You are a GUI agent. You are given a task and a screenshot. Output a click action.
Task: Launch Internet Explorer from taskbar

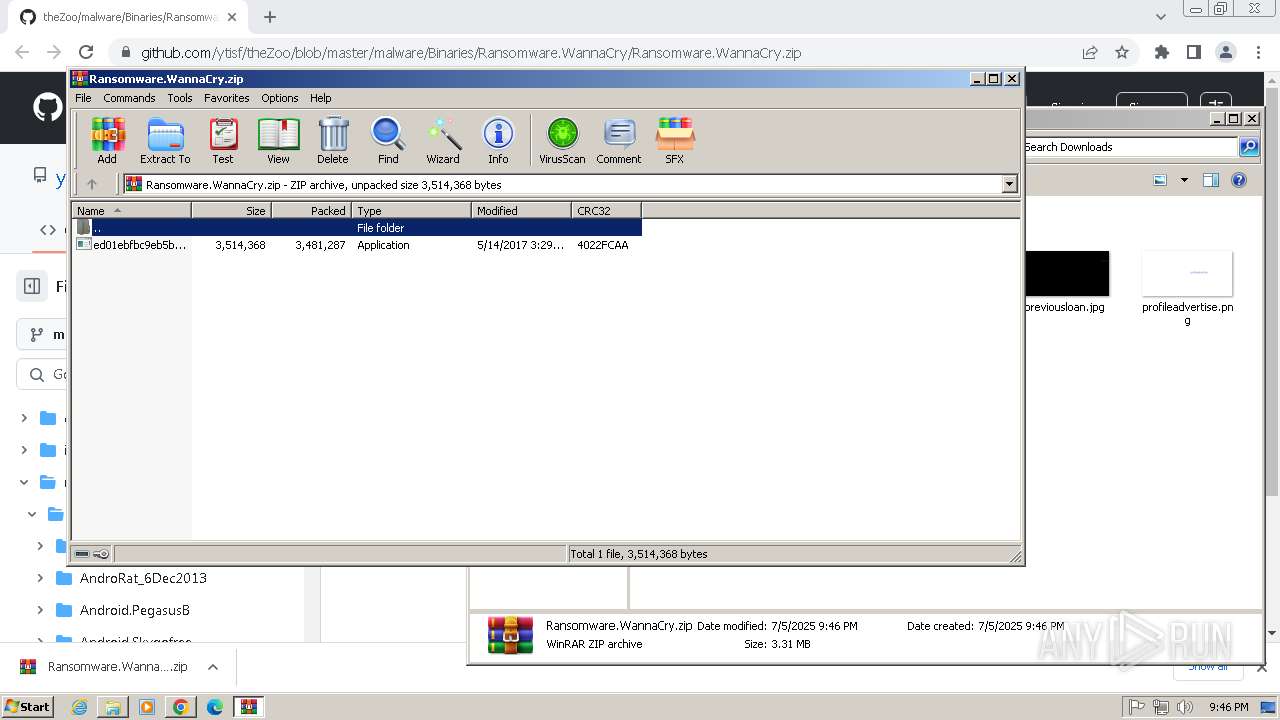[x=79, y=707]
